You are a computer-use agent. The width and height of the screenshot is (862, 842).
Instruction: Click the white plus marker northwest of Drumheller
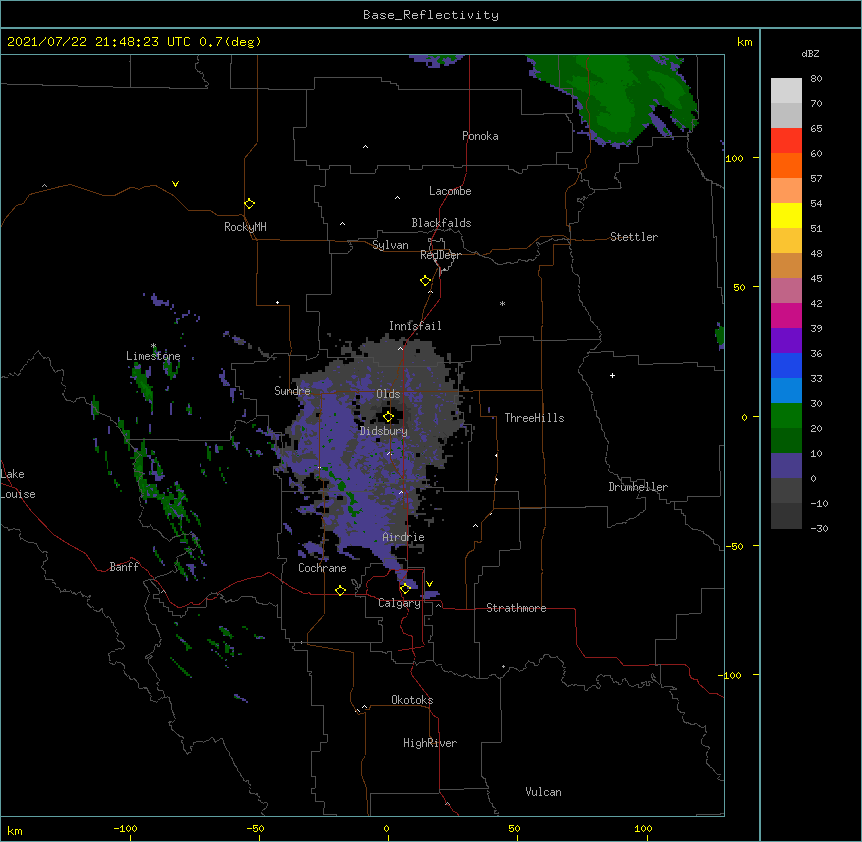(x=612, y=375)
